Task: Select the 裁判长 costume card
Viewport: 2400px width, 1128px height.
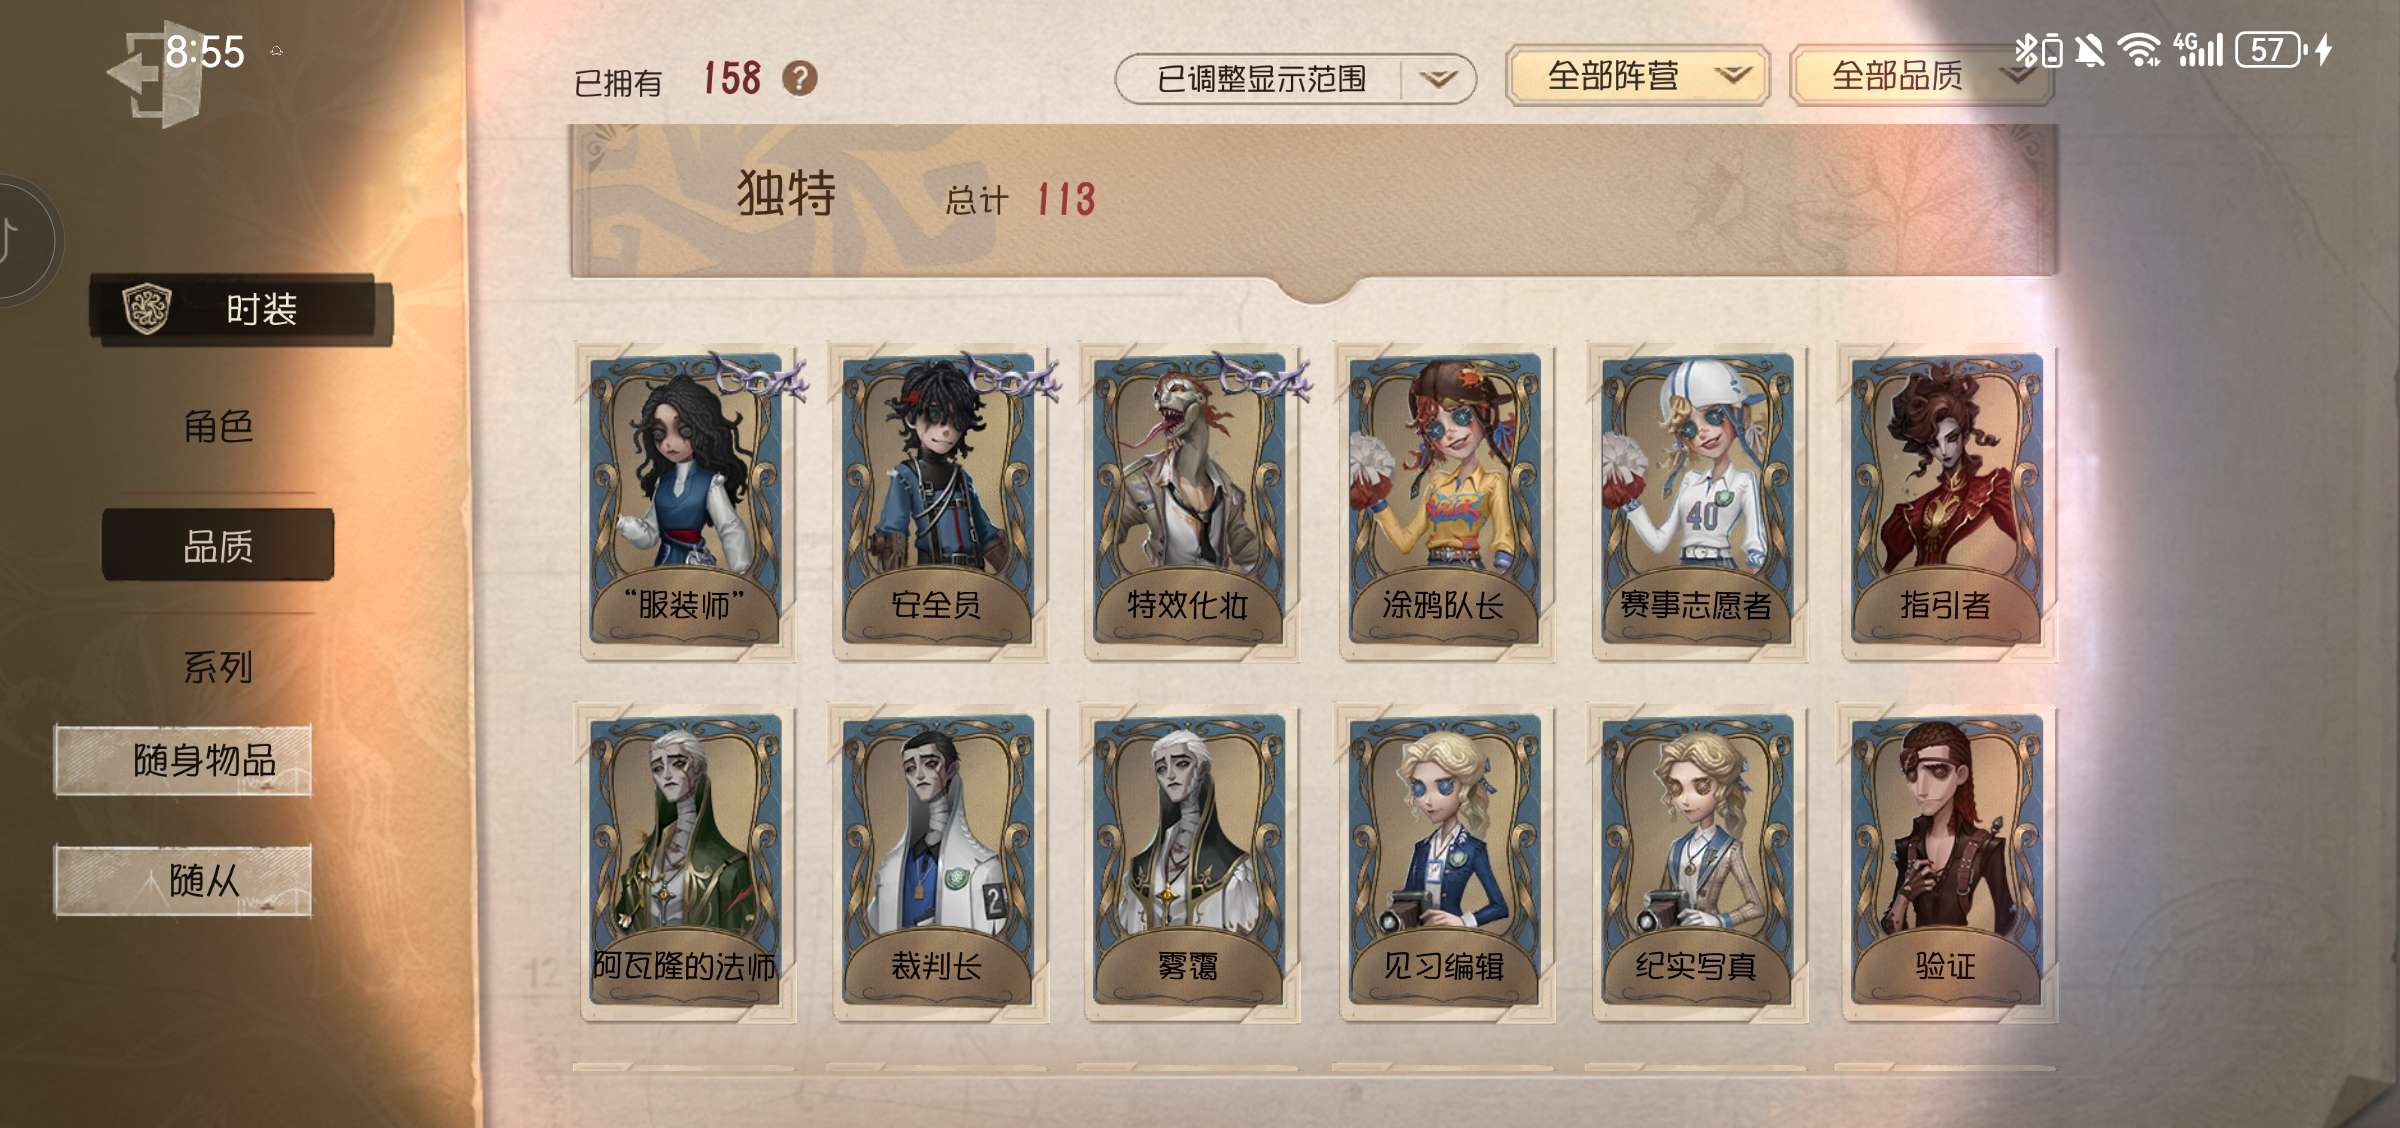Action: click(938, 864)
